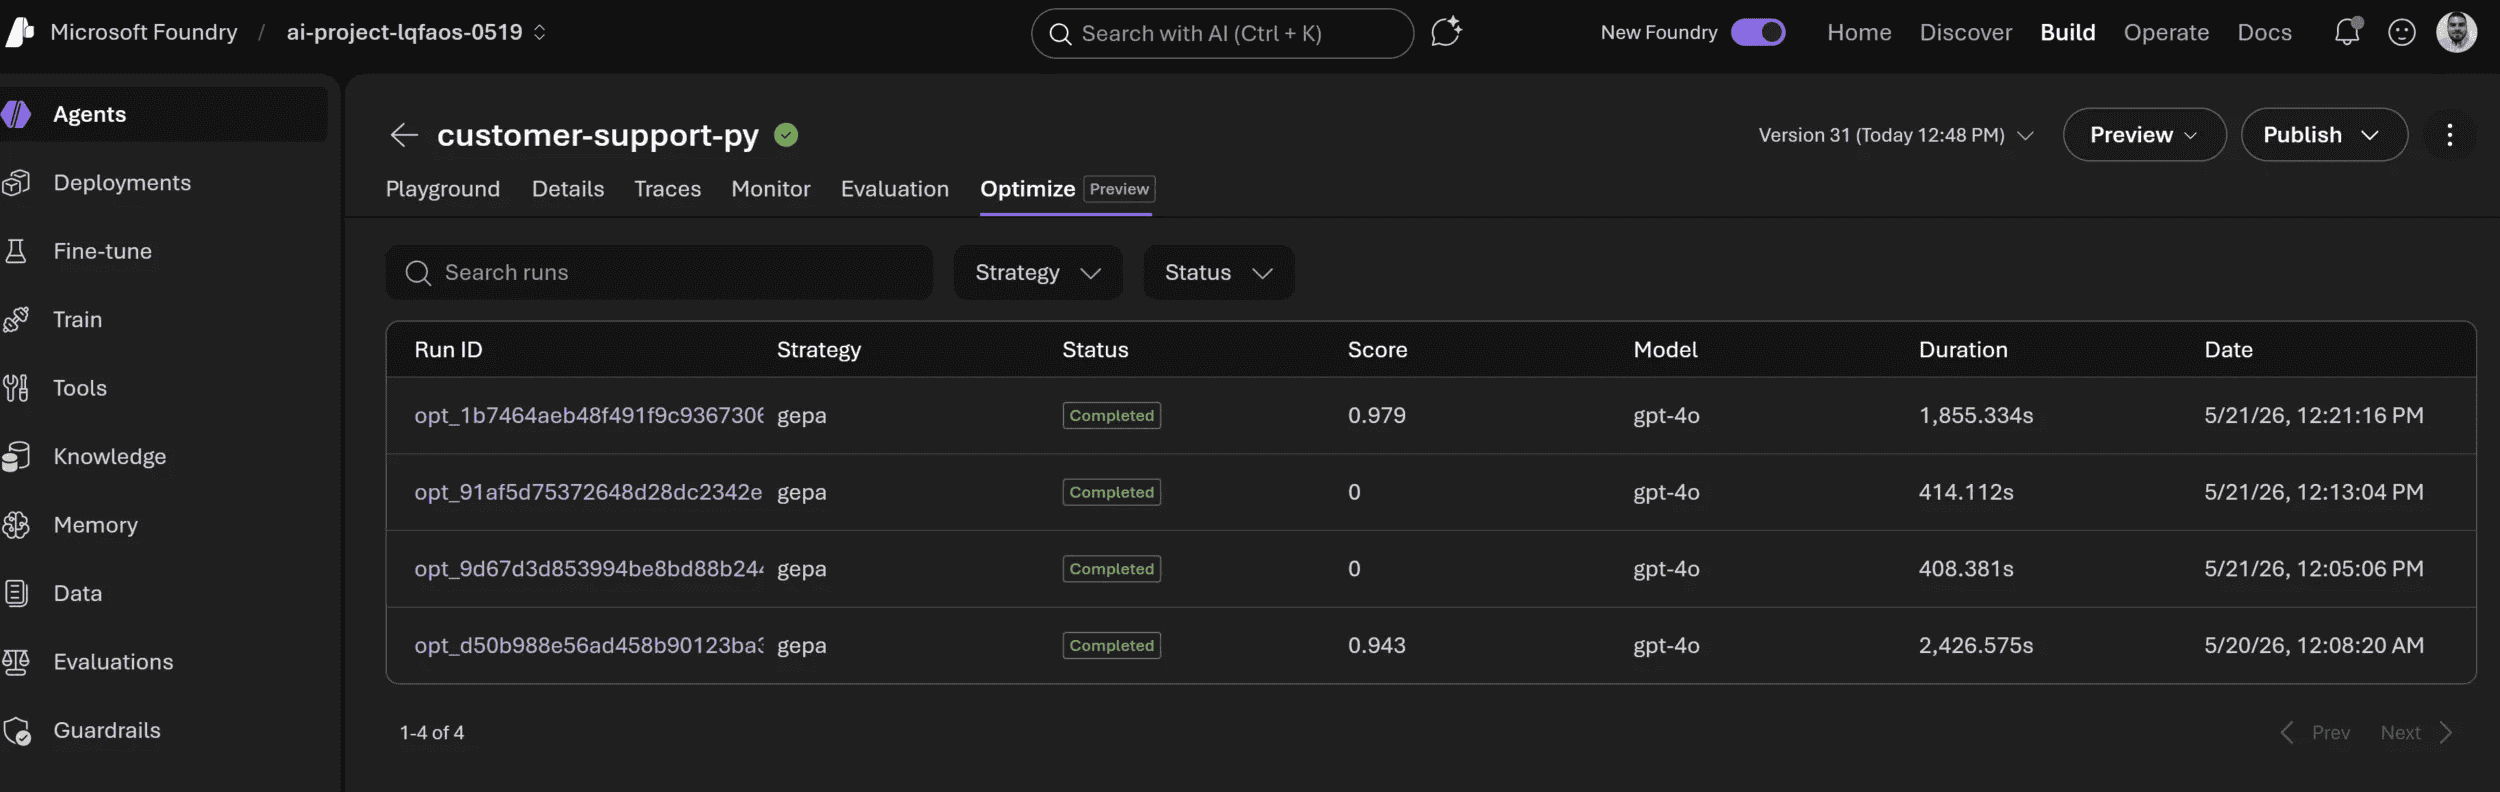The width and height of the screenshot is (2500, 792).
Task: Click the feedback smiley icon
Action: (2402, 32)
